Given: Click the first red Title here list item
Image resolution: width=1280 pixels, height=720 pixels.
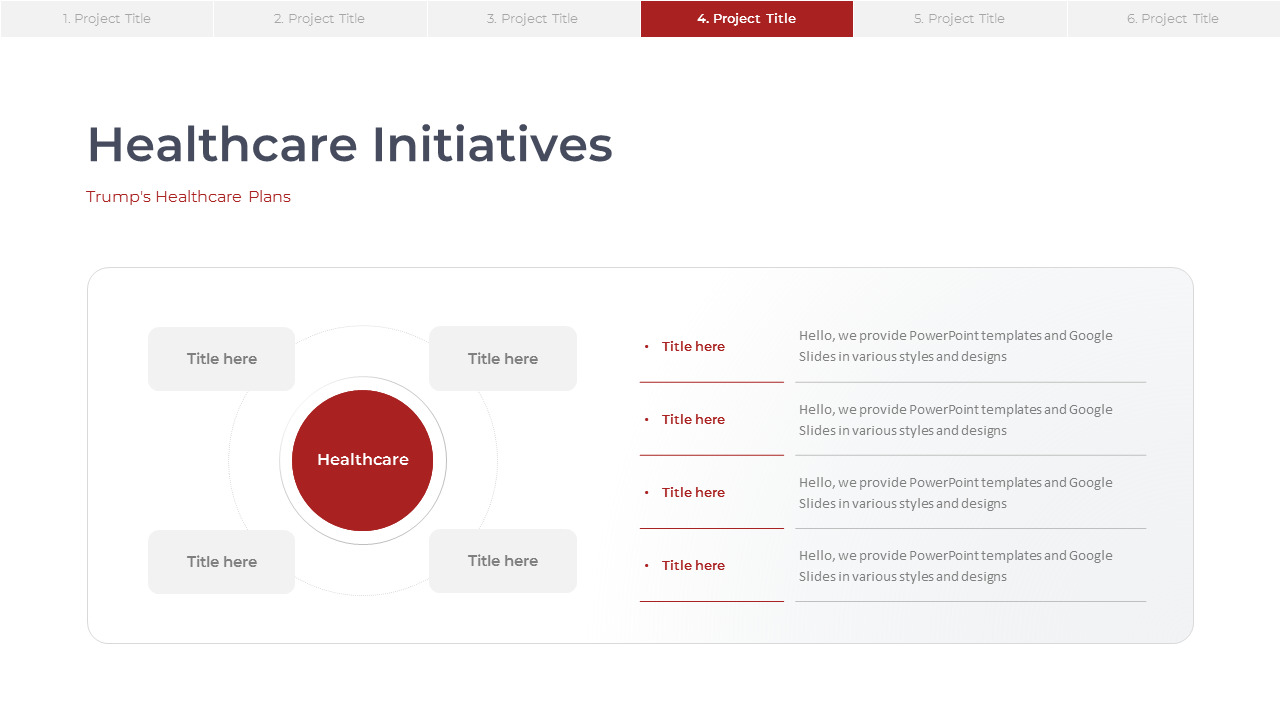Looking at the screenshot, I should tap(693, 347).
